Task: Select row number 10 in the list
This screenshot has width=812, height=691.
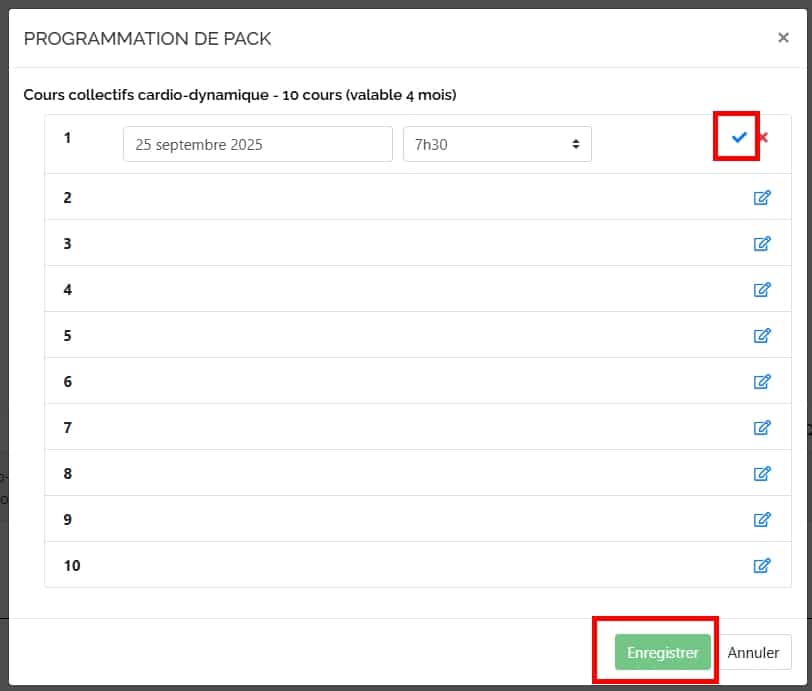Action: (72, 566)
